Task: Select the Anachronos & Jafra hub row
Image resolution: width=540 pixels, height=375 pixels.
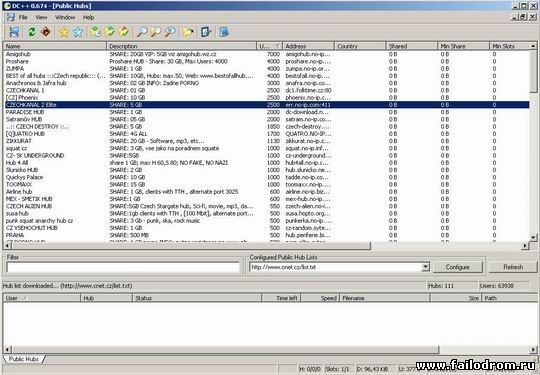Action: [266, 83]
